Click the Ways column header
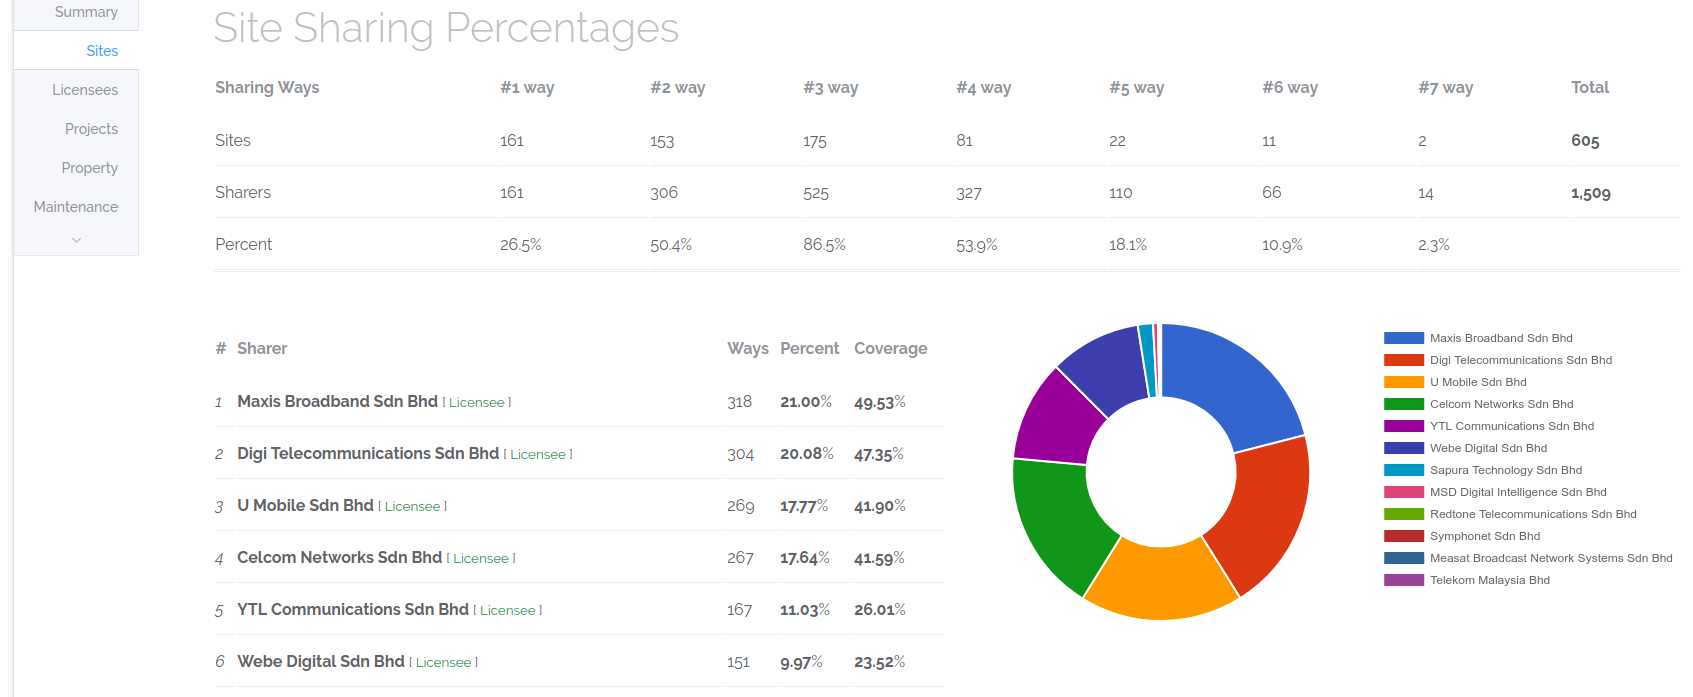This screenshot has width=1693, height=697. pyautogui.click(x=748, y=348)
